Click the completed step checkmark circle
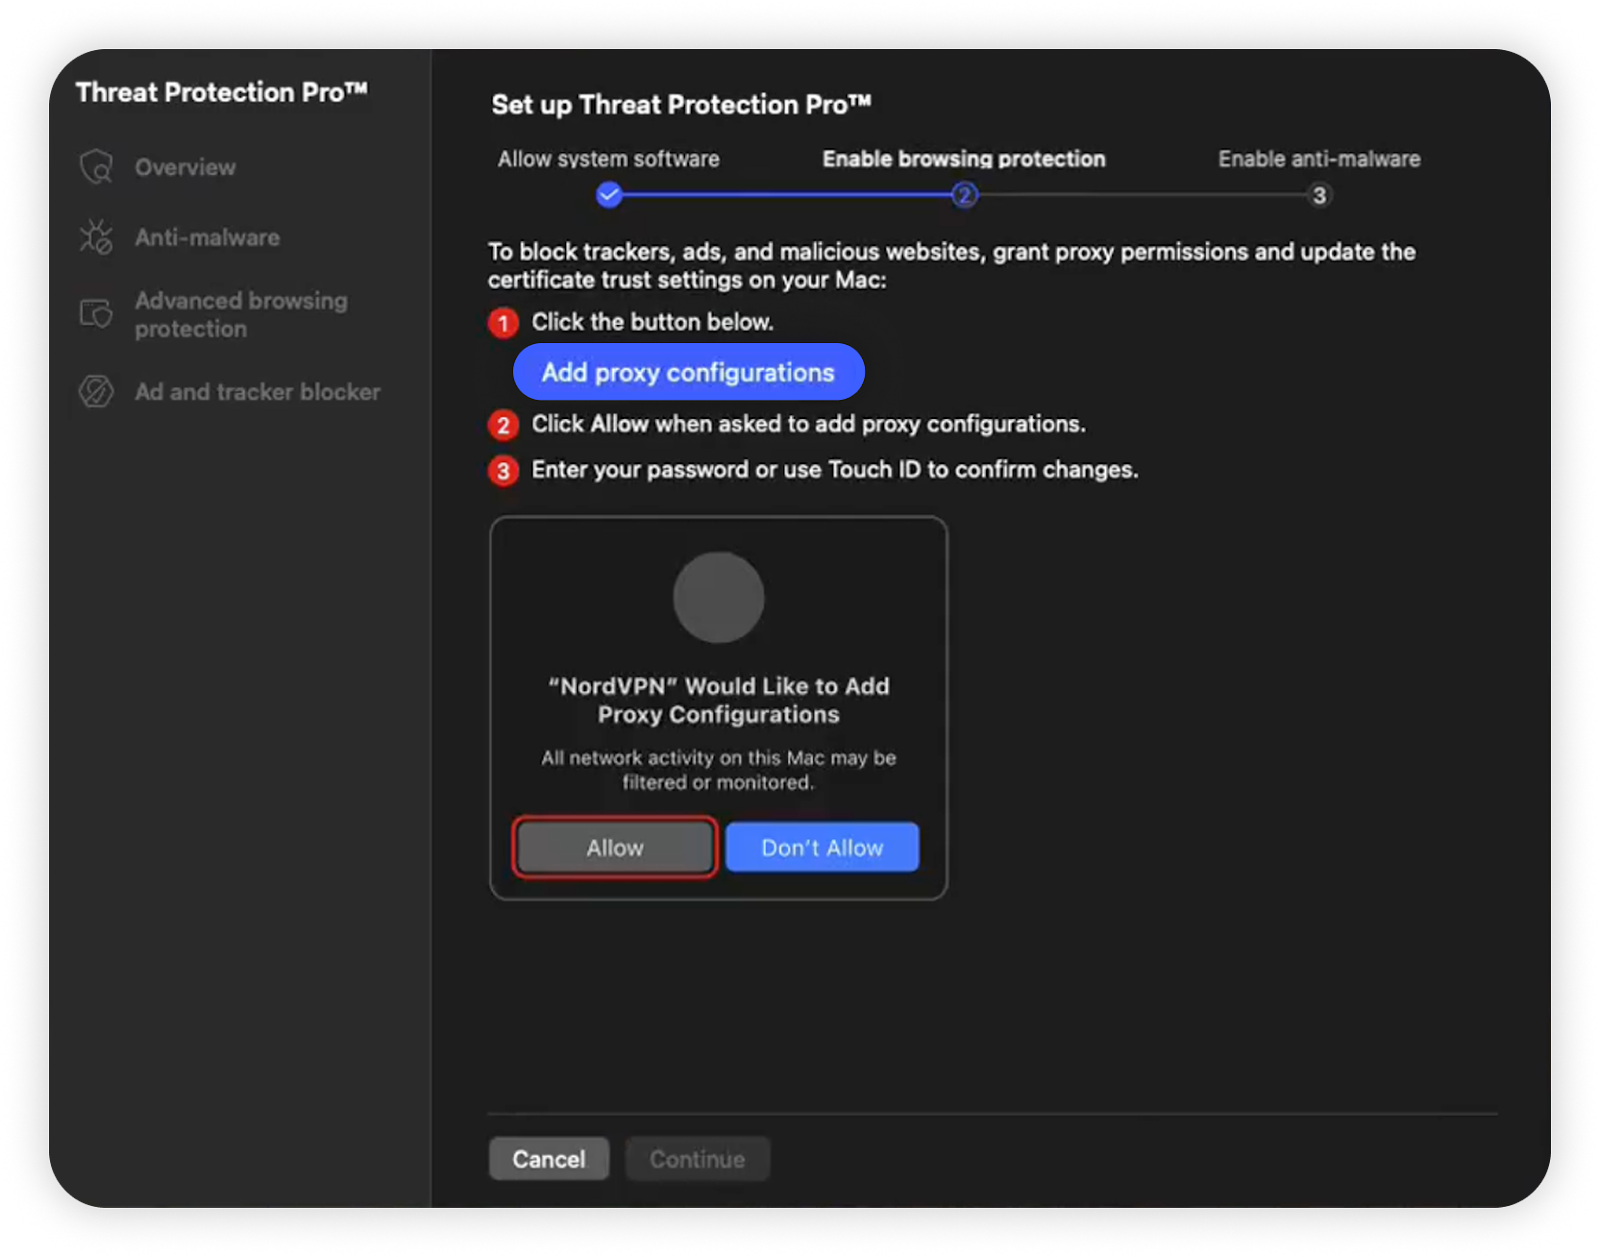The image size is (1600, 1257). point(608,195)
